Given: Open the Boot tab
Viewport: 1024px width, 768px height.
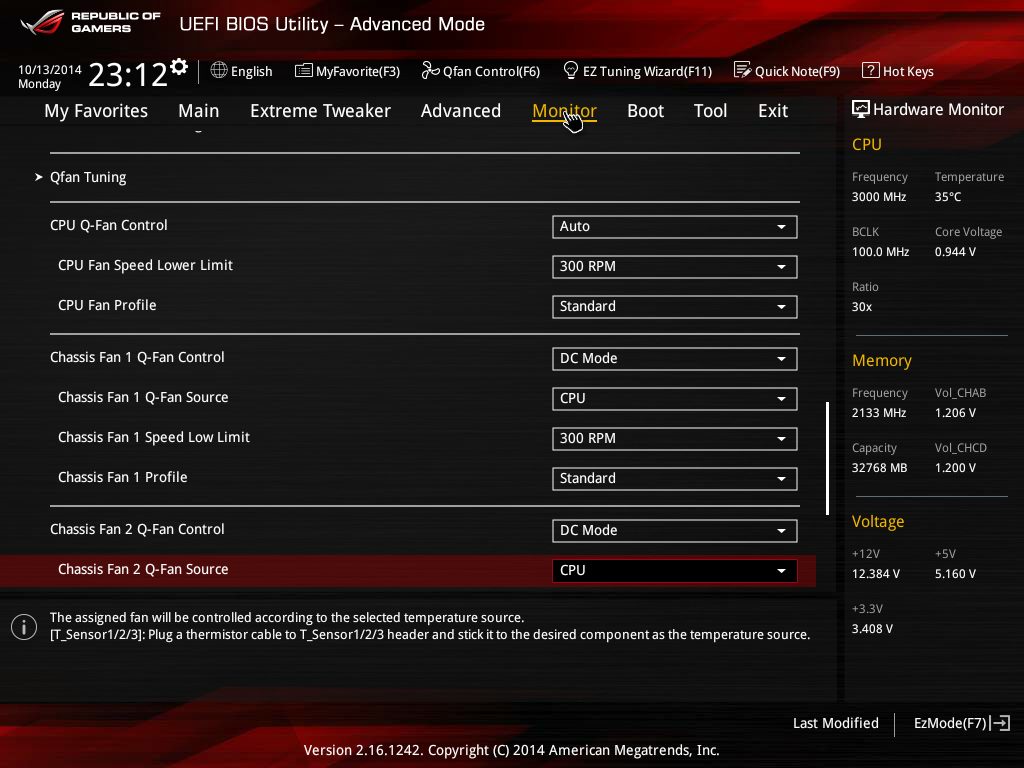Looking at the screenshot, I should pos(645,111).
